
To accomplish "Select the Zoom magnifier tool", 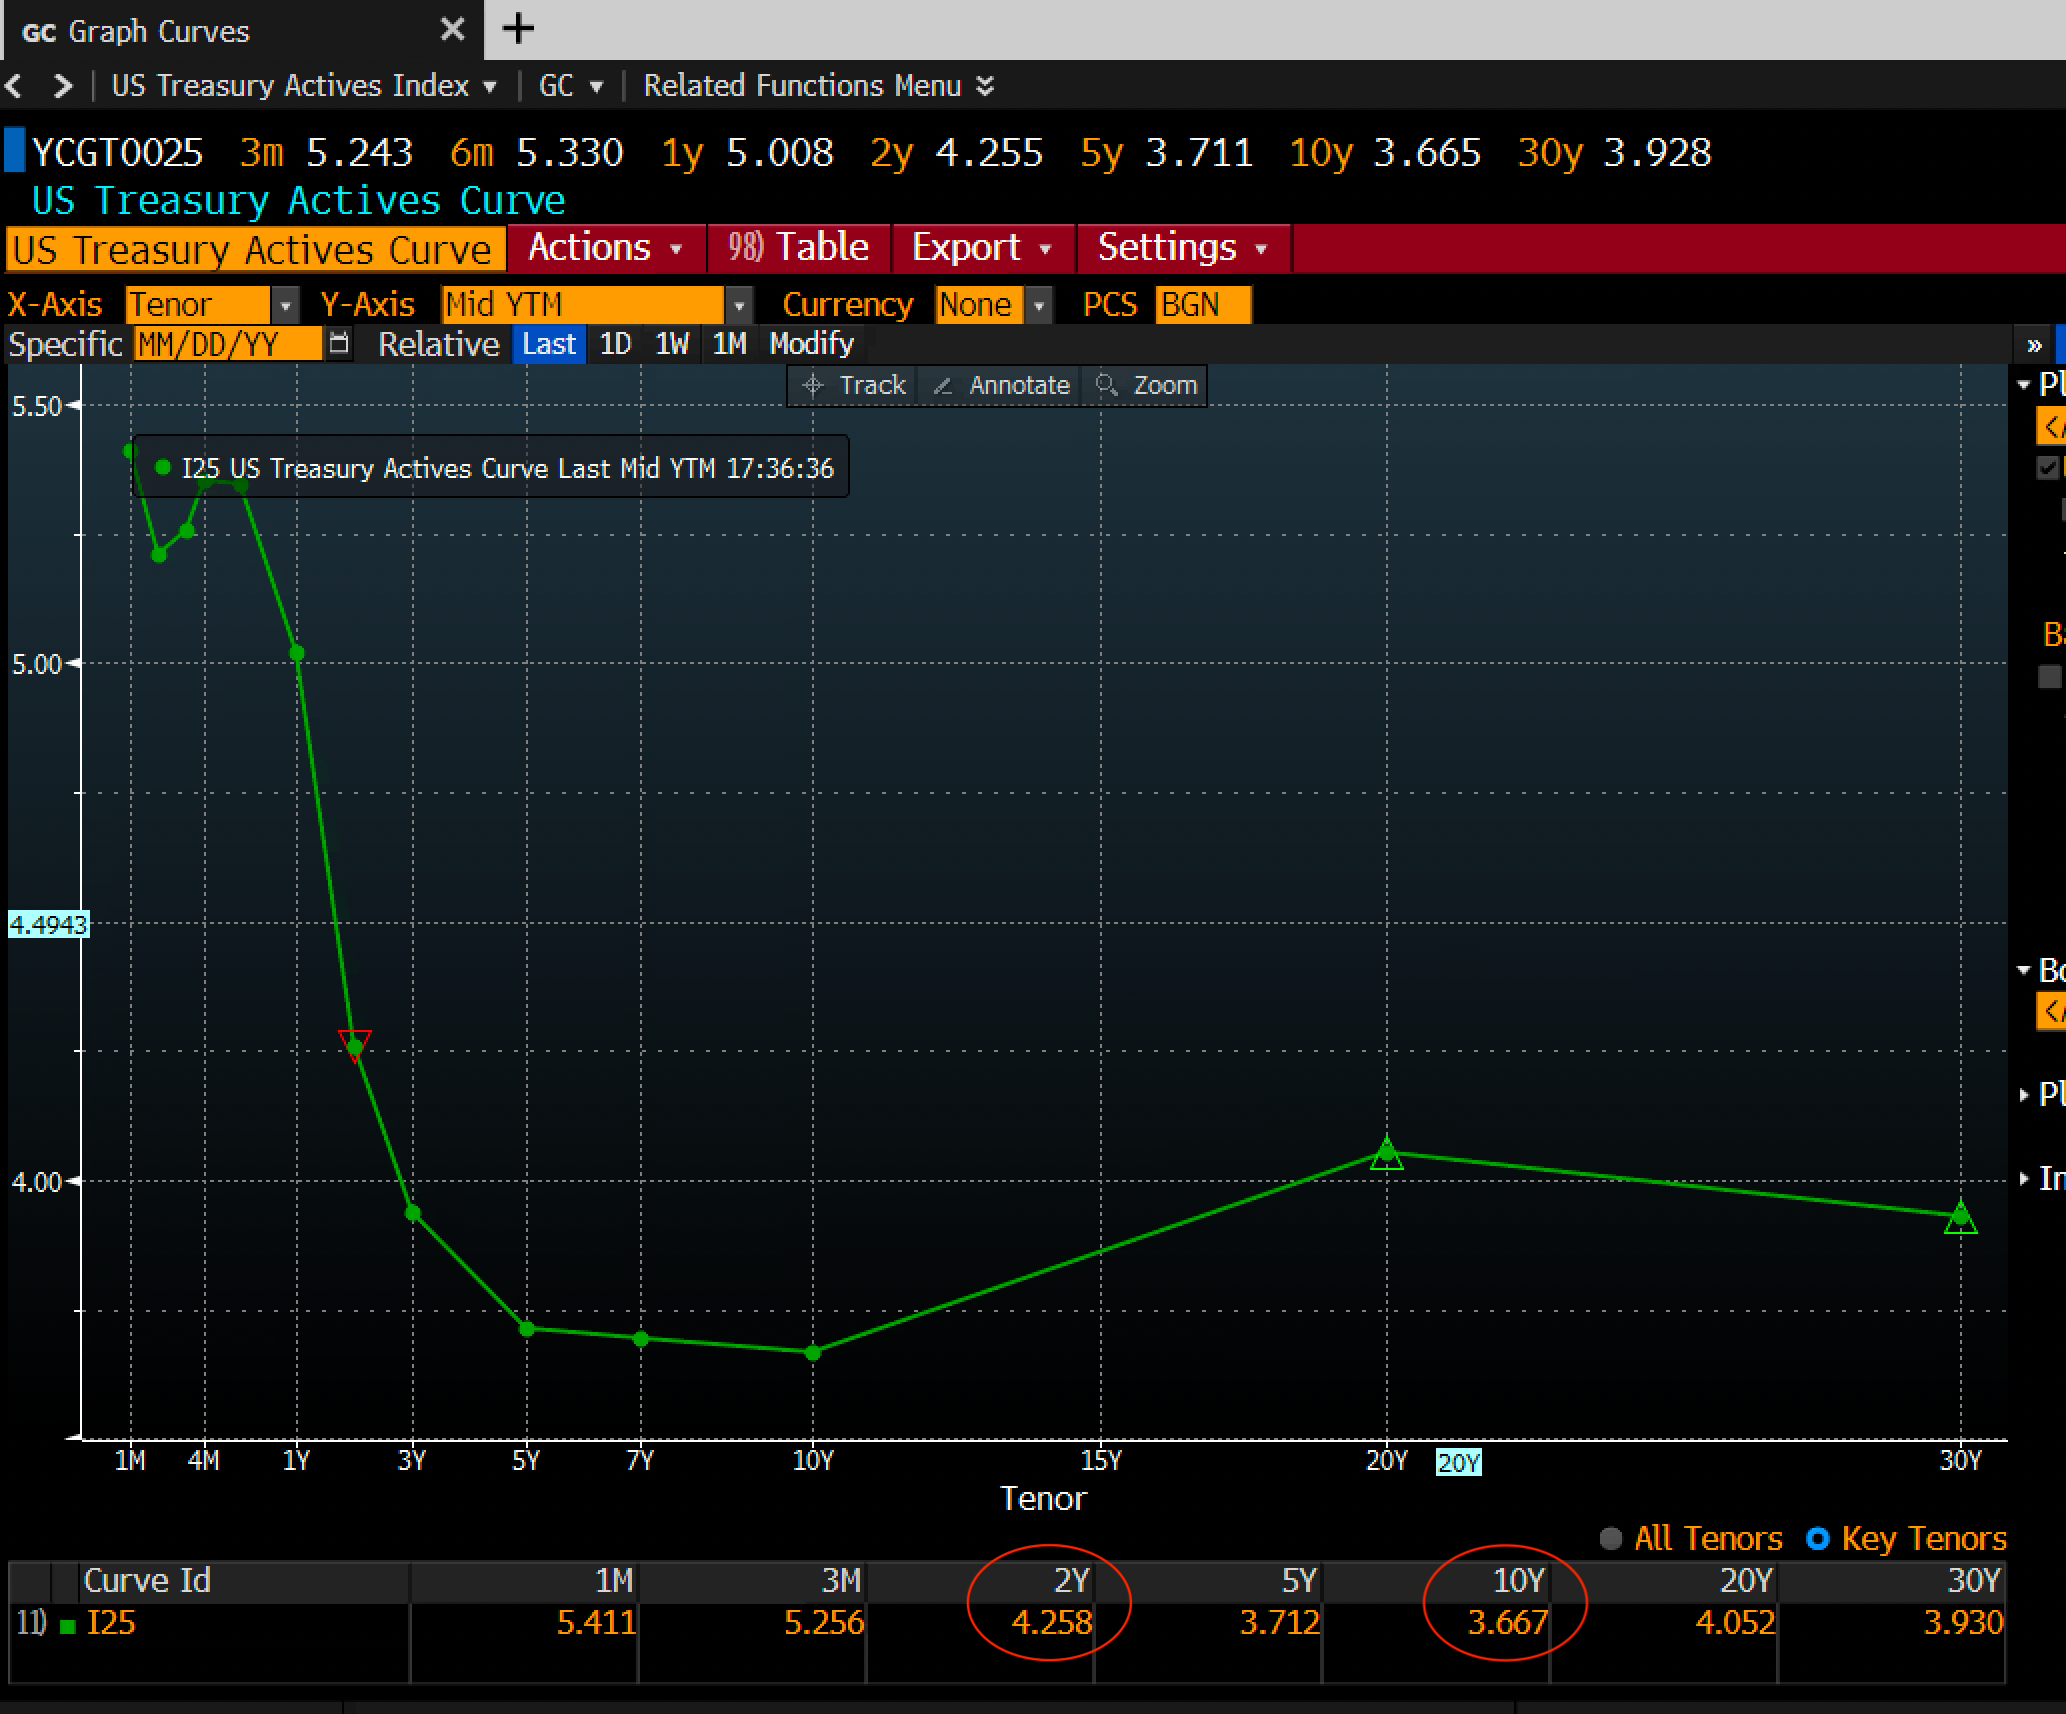I will [x=1146, y=385].
